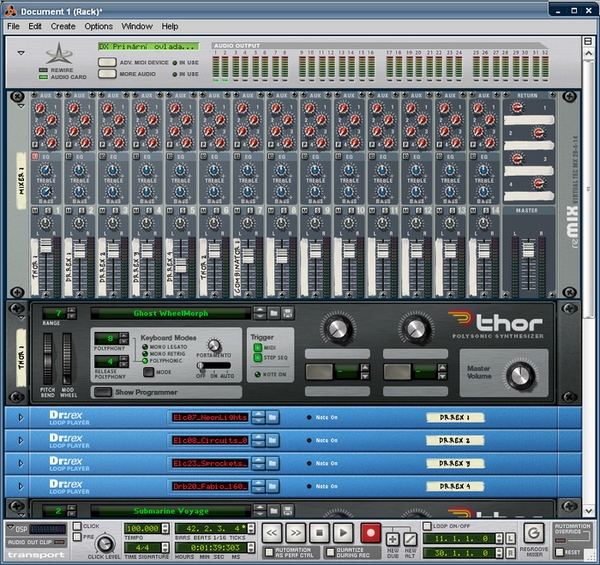Open folder browser for Elc23_Sprockets loop
The image size is (600, 565).
point(272,463)
